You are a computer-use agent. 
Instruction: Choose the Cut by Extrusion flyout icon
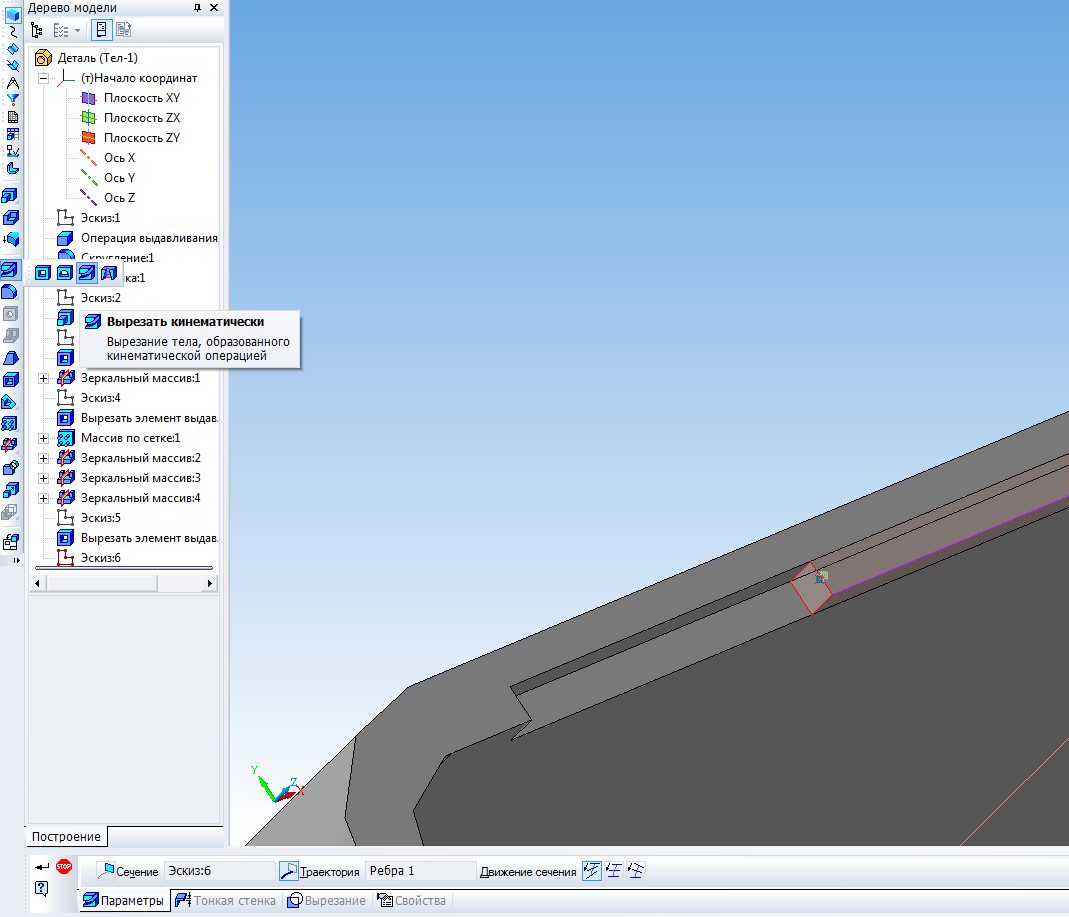pyautogui.click(x=43, y=272)
